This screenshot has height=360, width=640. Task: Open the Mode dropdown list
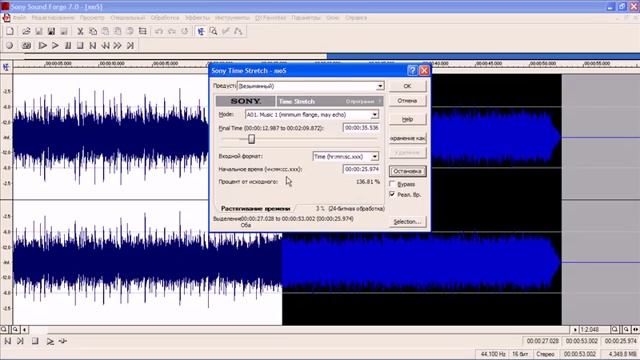click(x=374, y=115)
